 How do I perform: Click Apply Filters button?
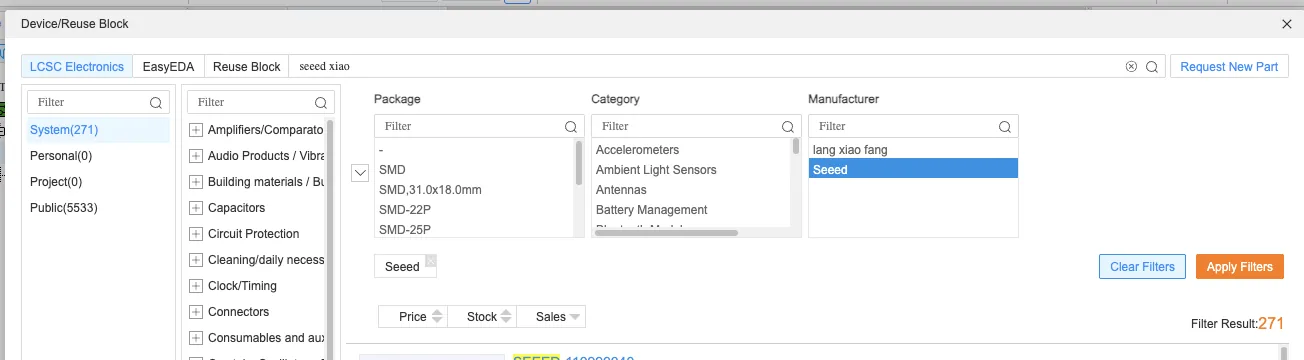click(1240, 267)
